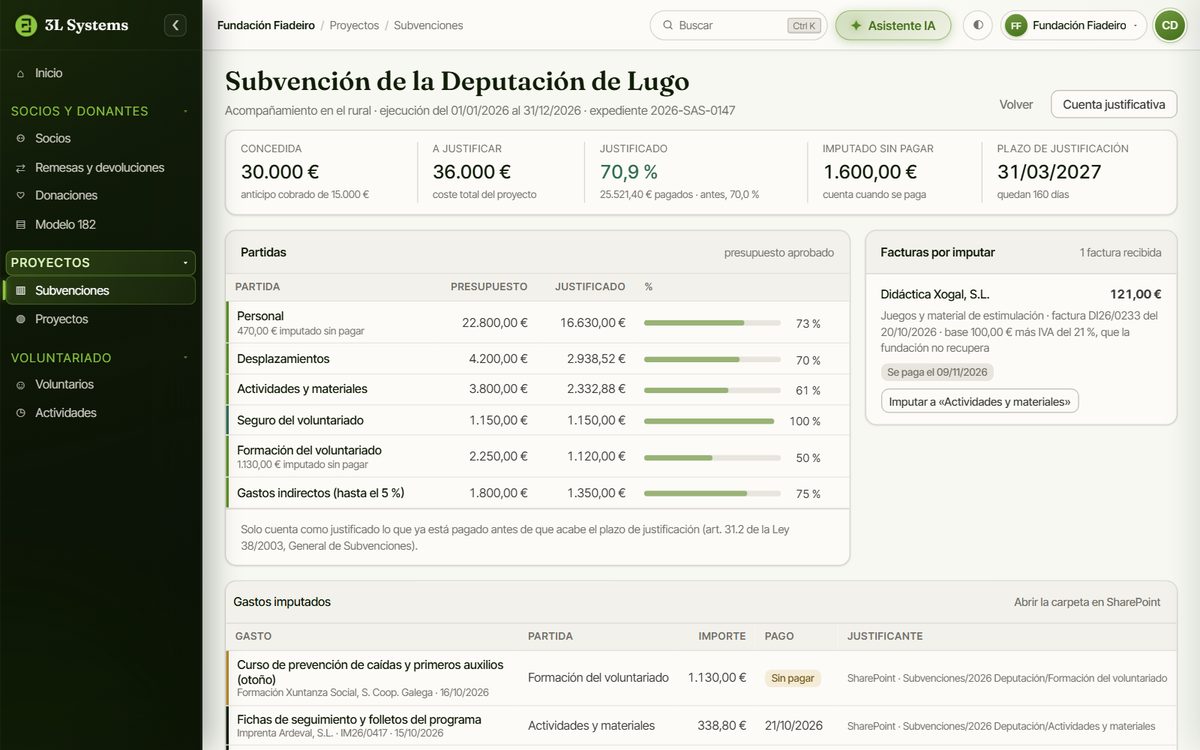Viewport: 1200px width, 750px height.
Task: Click the Personal progress bar
Action: coord(712,323)
